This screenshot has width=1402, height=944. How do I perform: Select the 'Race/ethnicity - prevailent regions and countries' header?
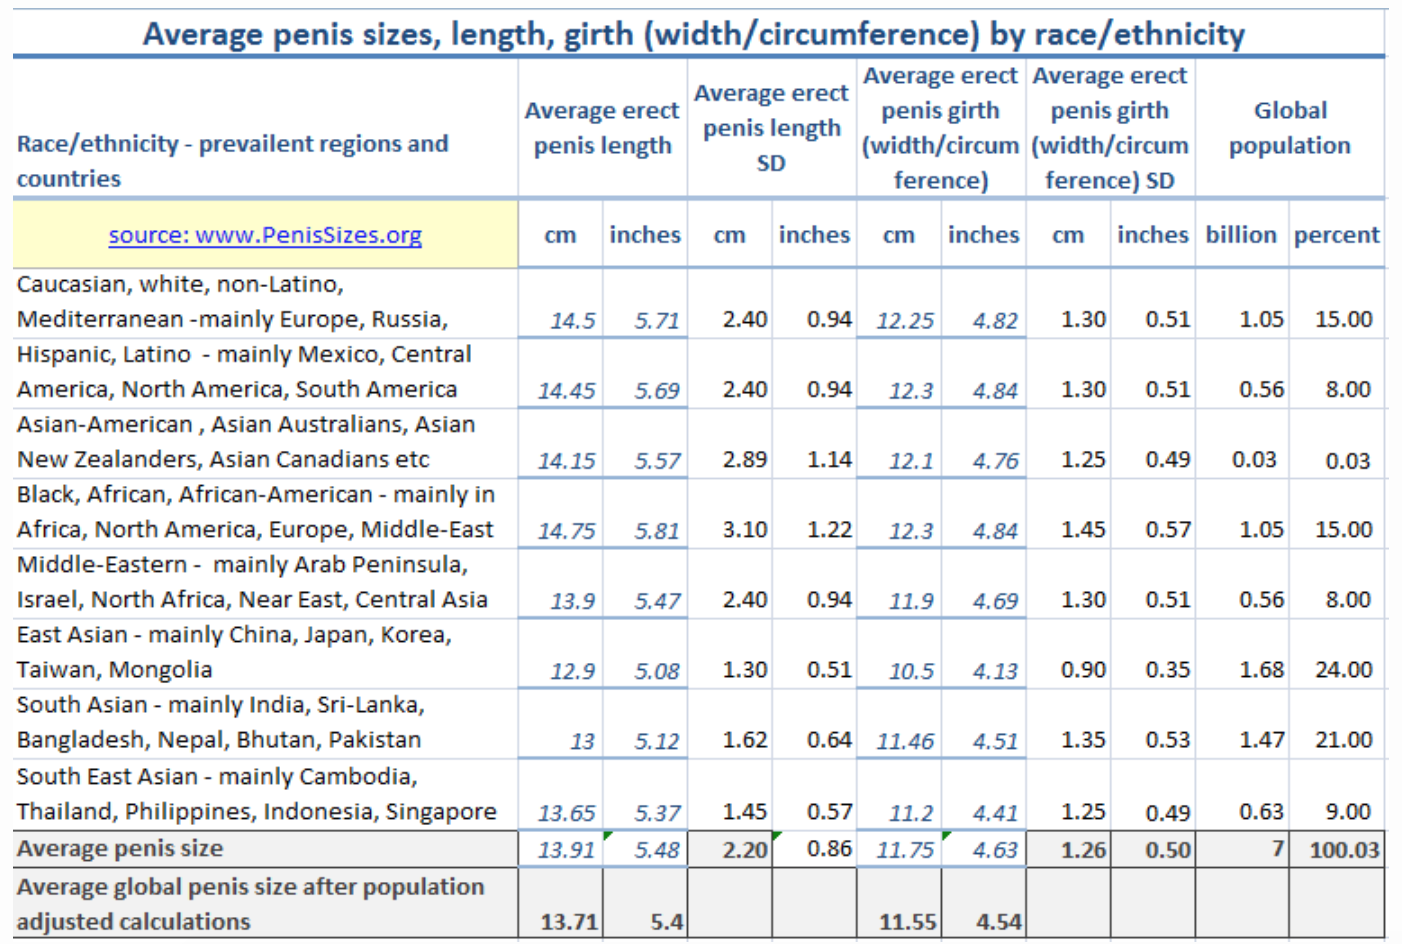tap(233, 161)
